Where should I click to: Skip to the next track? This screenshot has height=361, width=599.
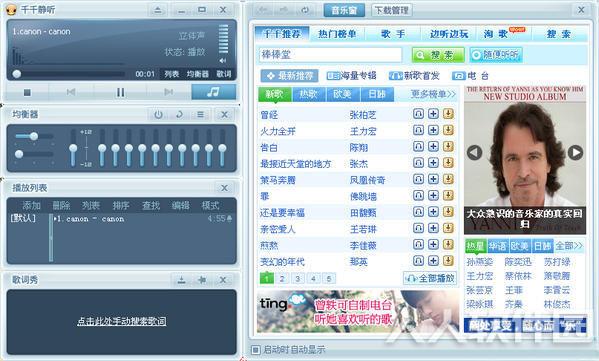point(168,92)
